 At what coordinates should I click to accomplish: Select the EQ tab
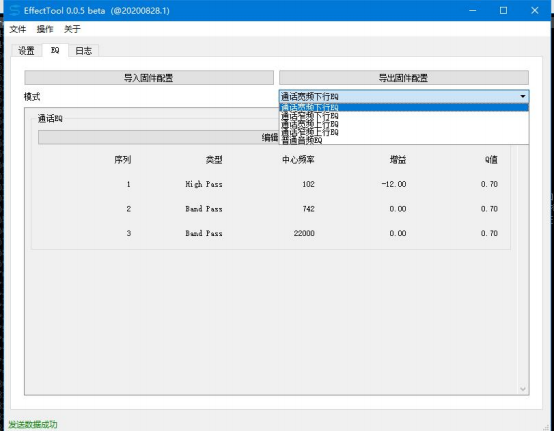click(x=55, y=50)
